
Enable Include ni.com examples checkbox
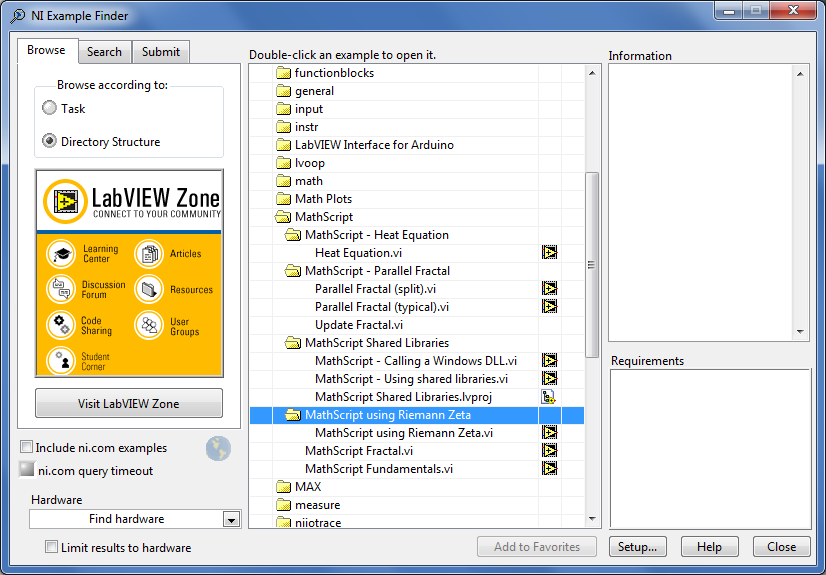[26, 447]
